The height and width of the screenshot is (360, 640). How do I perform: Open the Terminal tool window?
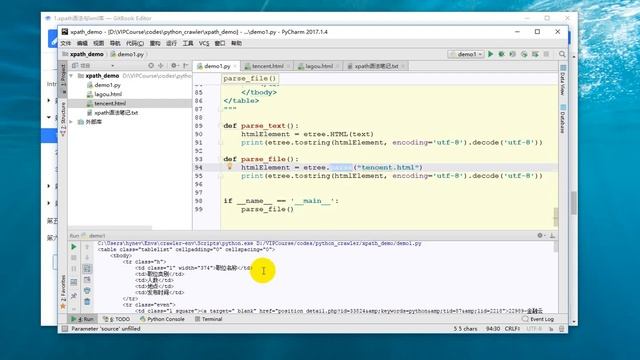click(x=209, y=319)
